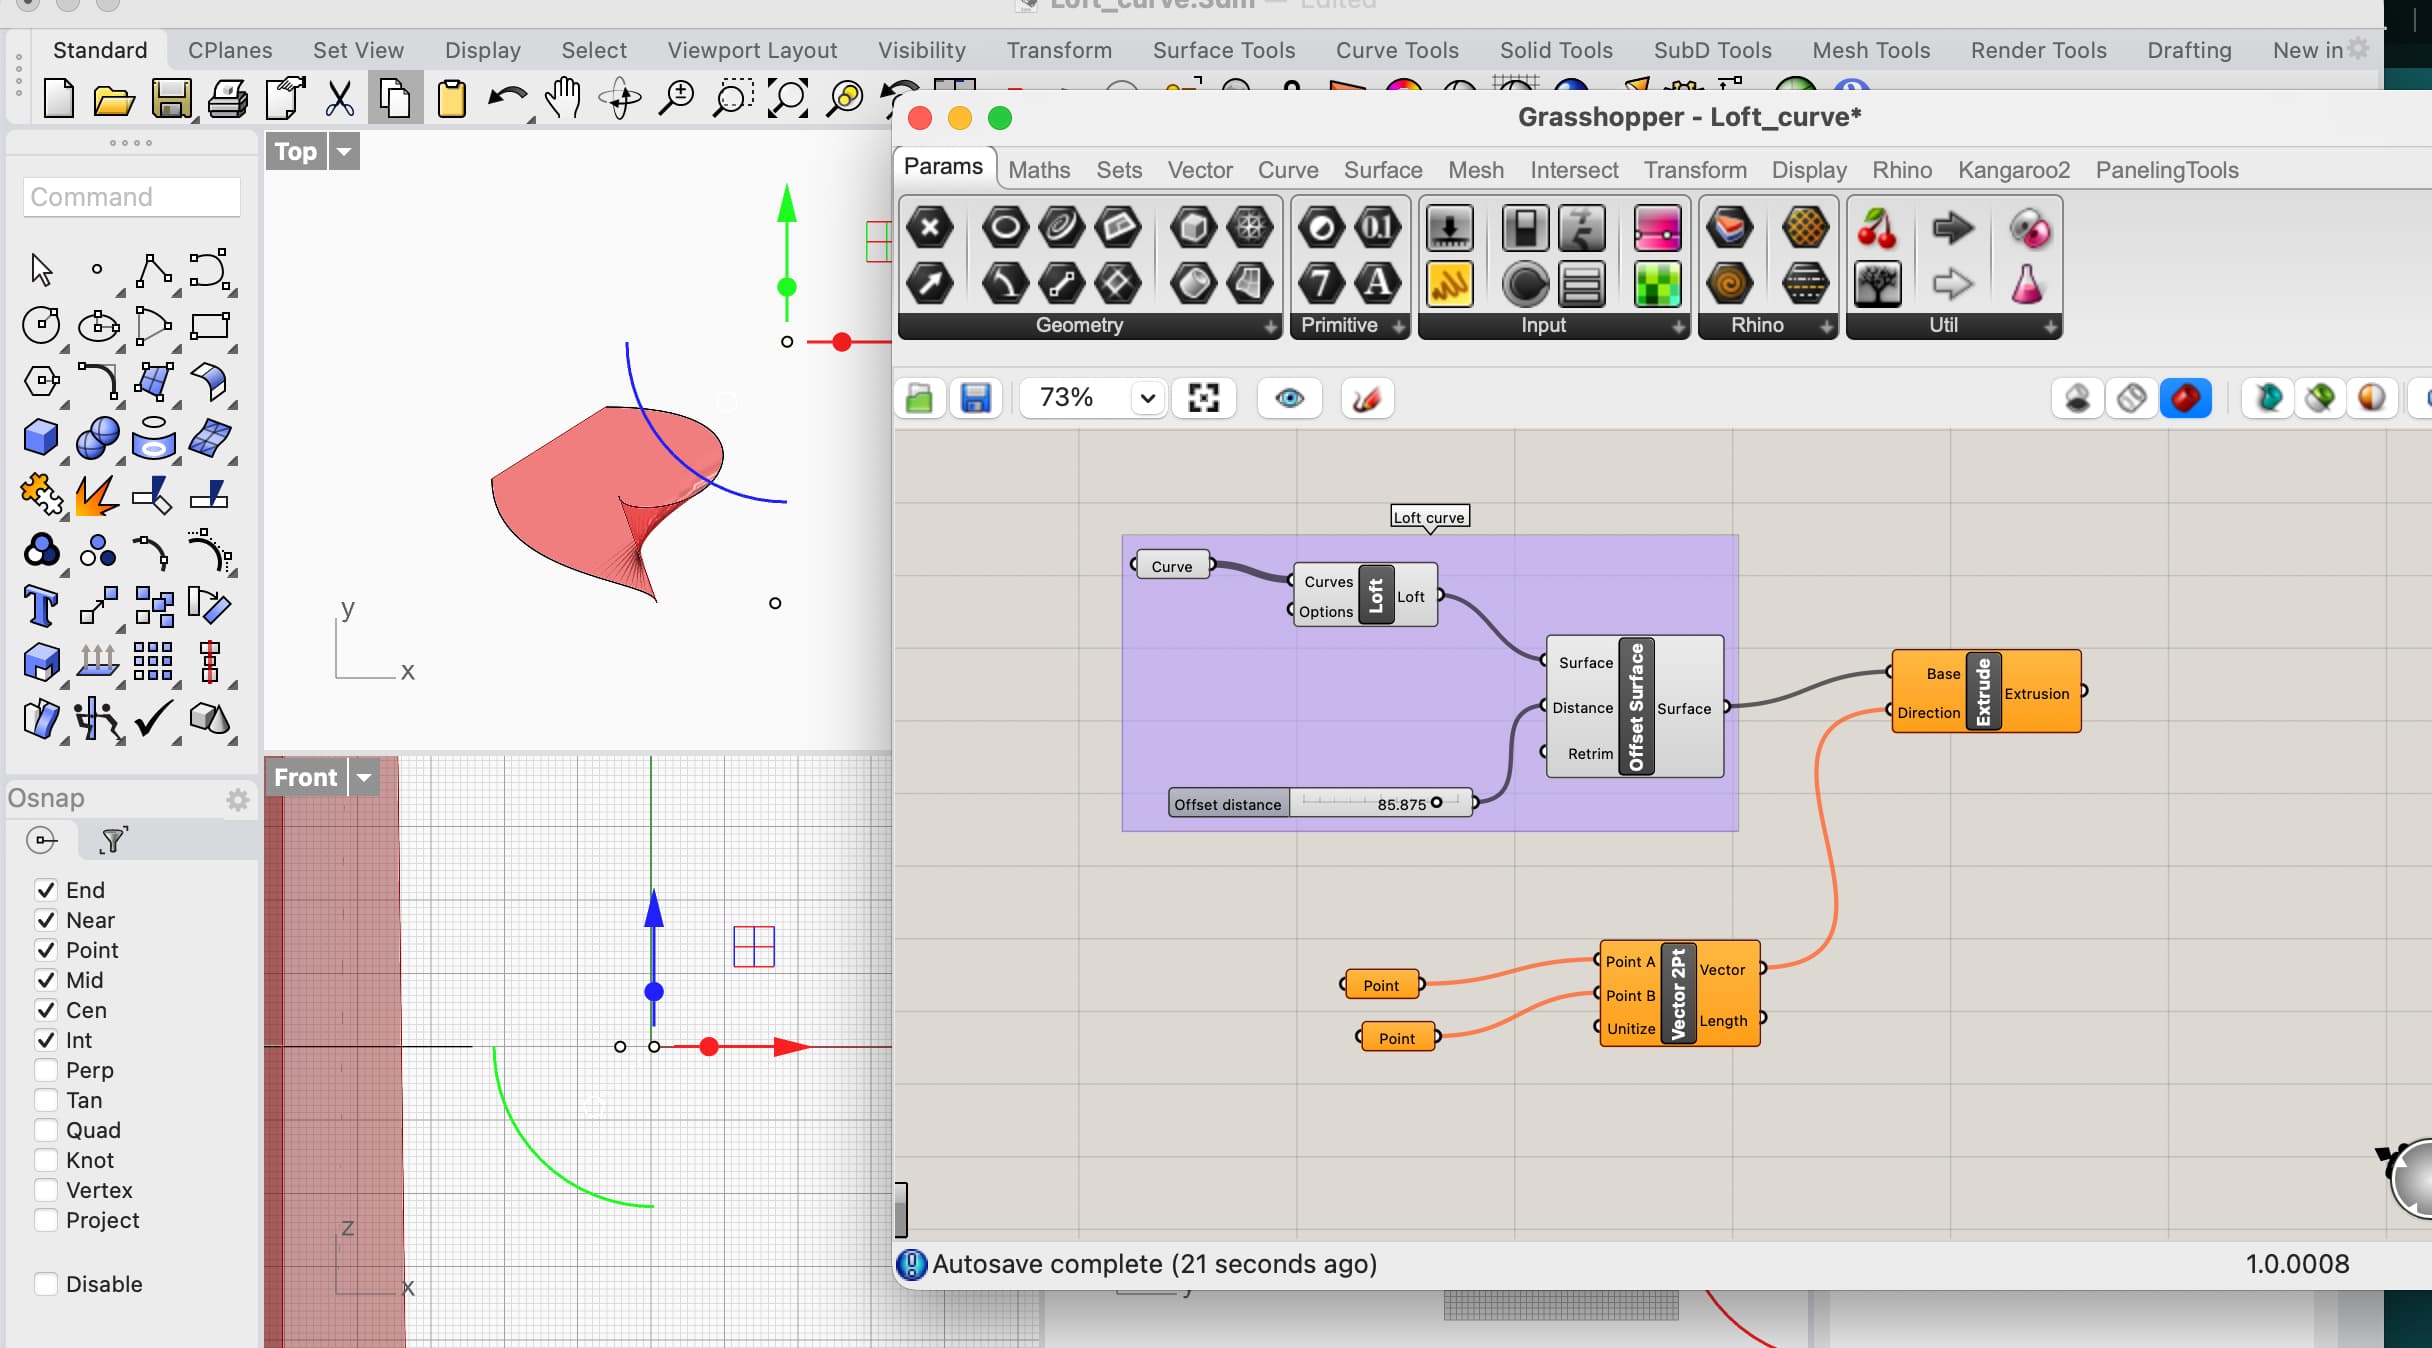Expand the Geometry panel group
The width and height of the screenshot is (2432, 1348).
click(1269, 326)
